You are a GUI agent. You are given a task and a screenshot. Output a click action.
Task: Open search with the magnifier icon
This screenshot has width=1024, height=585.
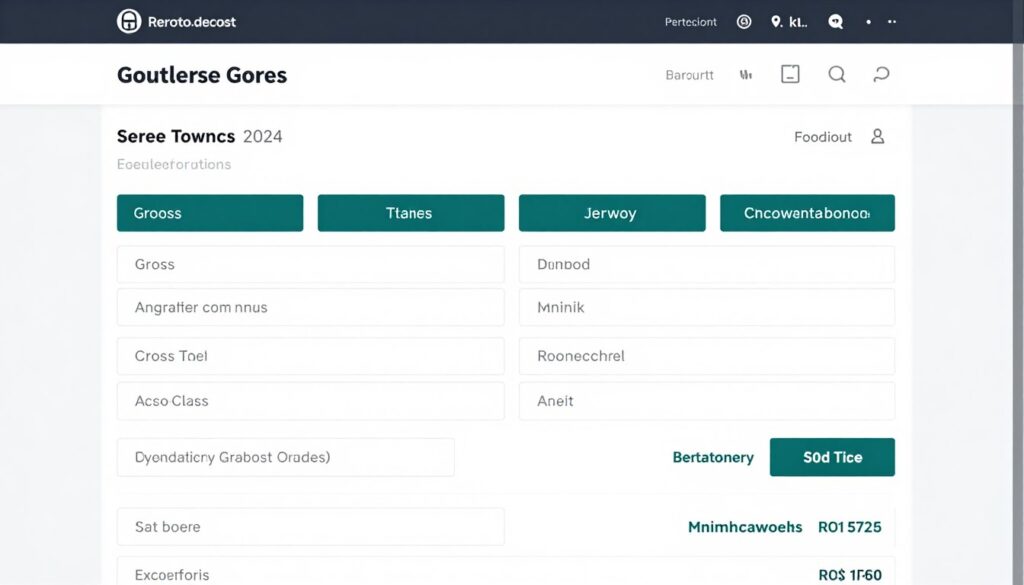(x=837, y=74)
